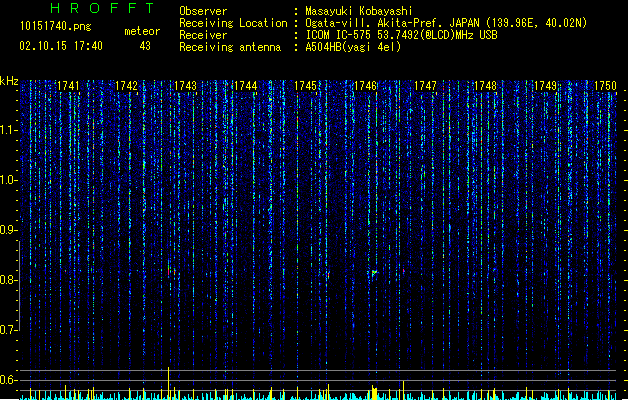629x400 pixels.
Task: Select the Ogata-vill. Akita-Pref. JAPAN location text
Action: pos(446,23)
